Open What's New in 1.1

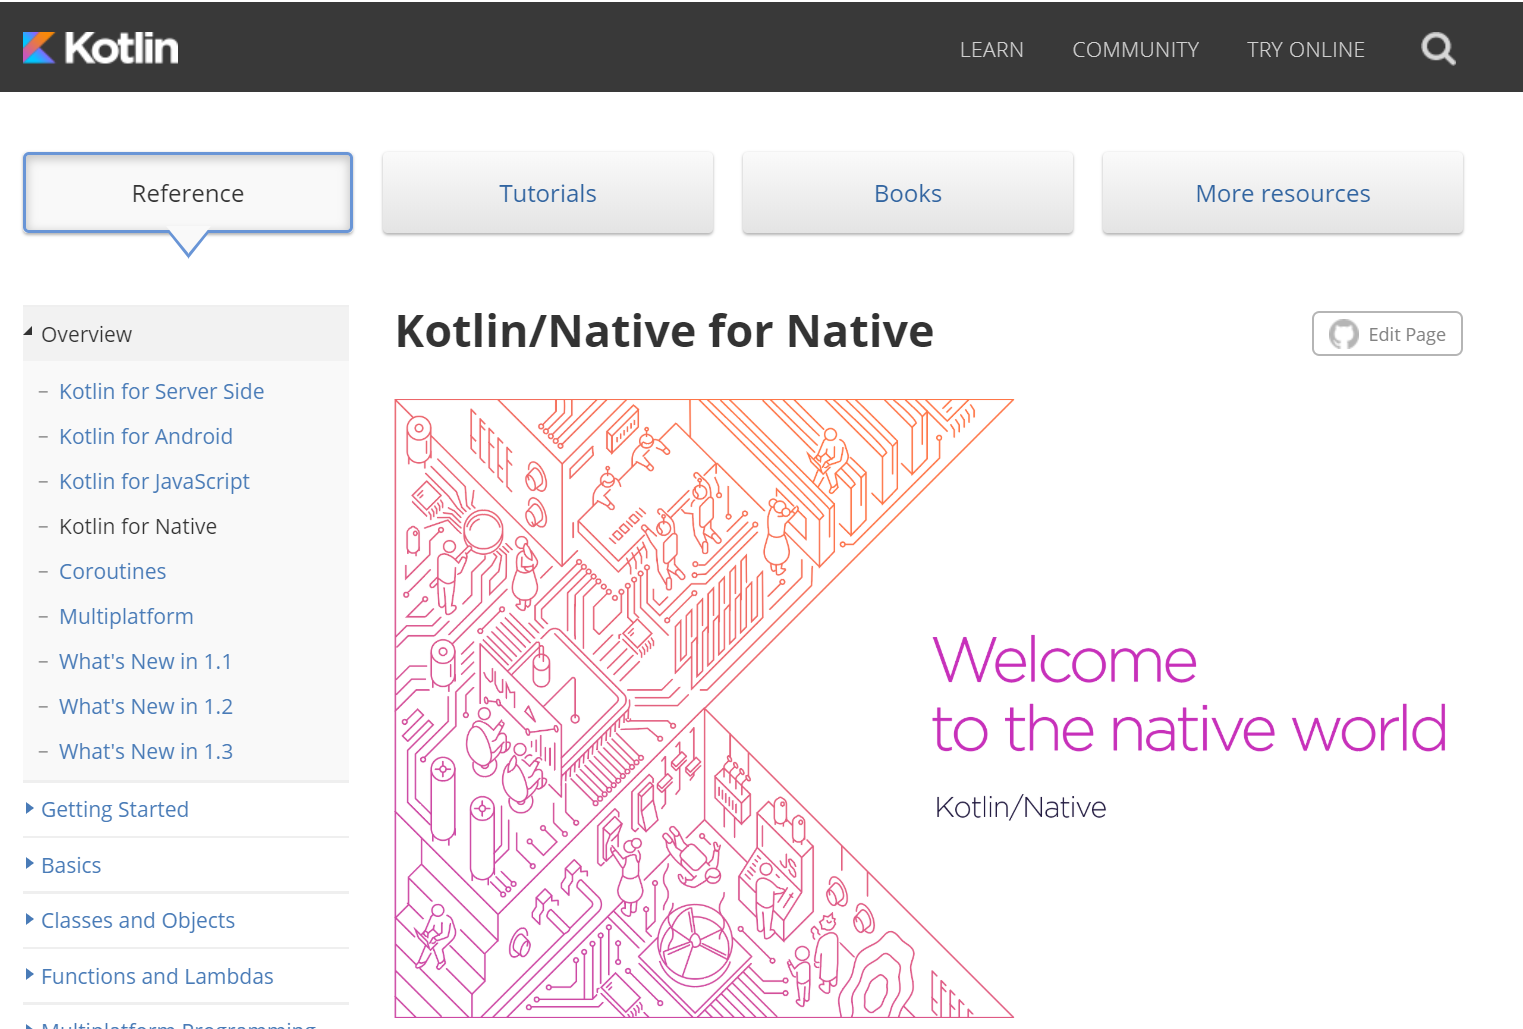click(146, 661)
